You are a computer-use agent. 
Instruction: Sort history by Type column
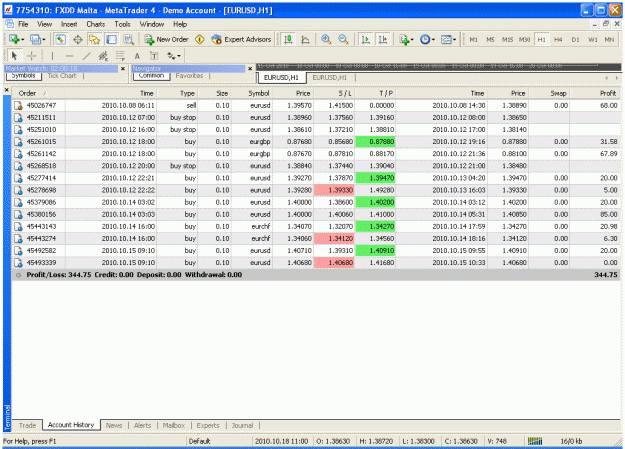click(178, 93)
